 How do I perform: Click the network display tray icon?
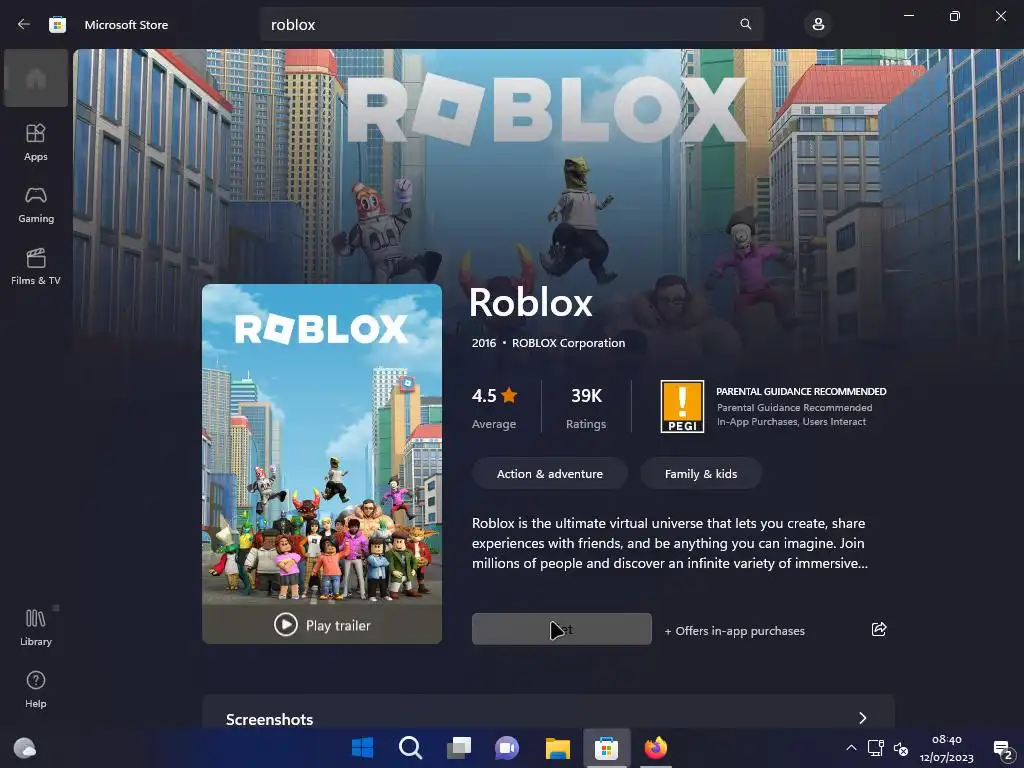click(875, 748)
